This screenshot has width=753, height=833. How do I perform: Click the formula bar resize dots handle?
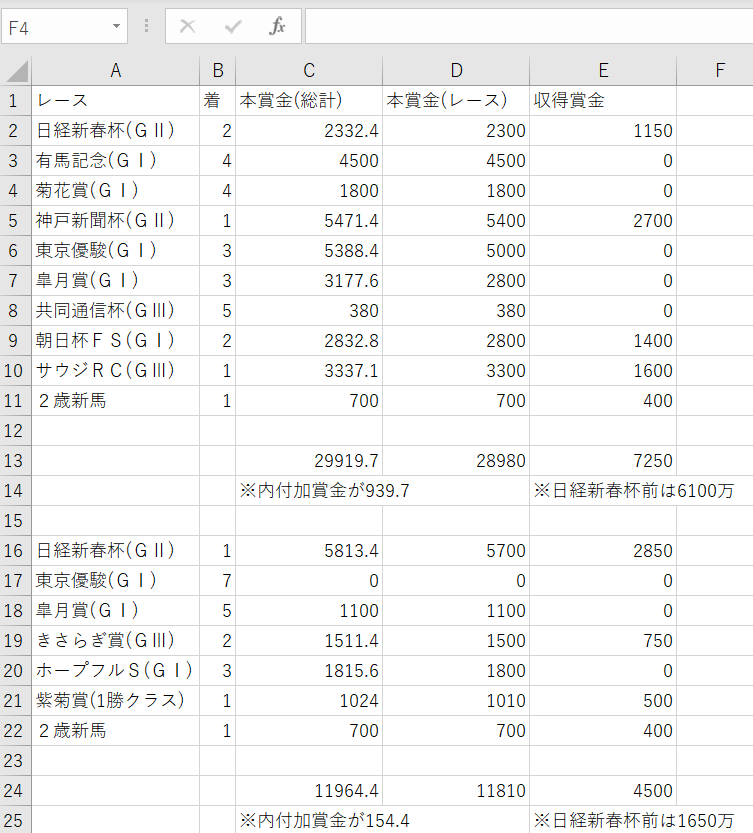pyautogui.click(x=147, y=26)
